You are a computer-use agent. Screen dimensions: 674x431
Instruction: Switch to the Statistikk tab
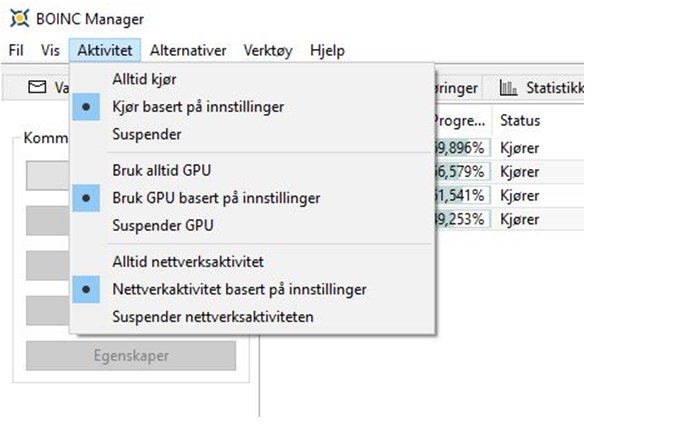542,88
